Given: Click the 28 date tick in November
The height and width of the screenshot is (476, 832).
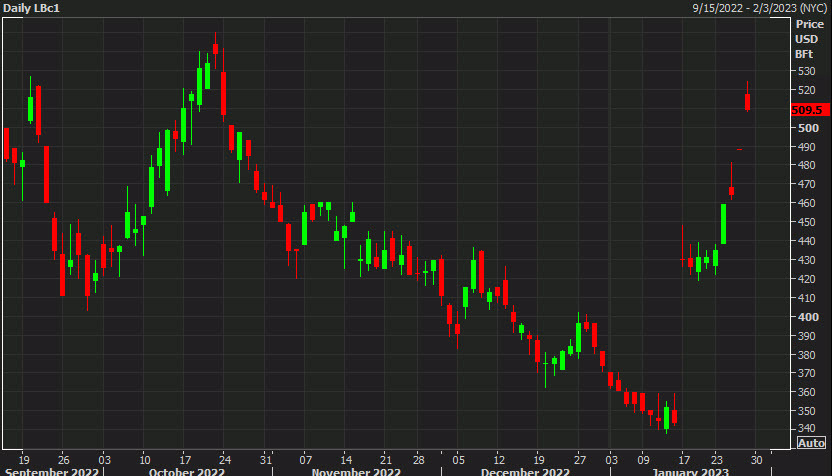Looking at the screenshot, I should click(419, 460).
